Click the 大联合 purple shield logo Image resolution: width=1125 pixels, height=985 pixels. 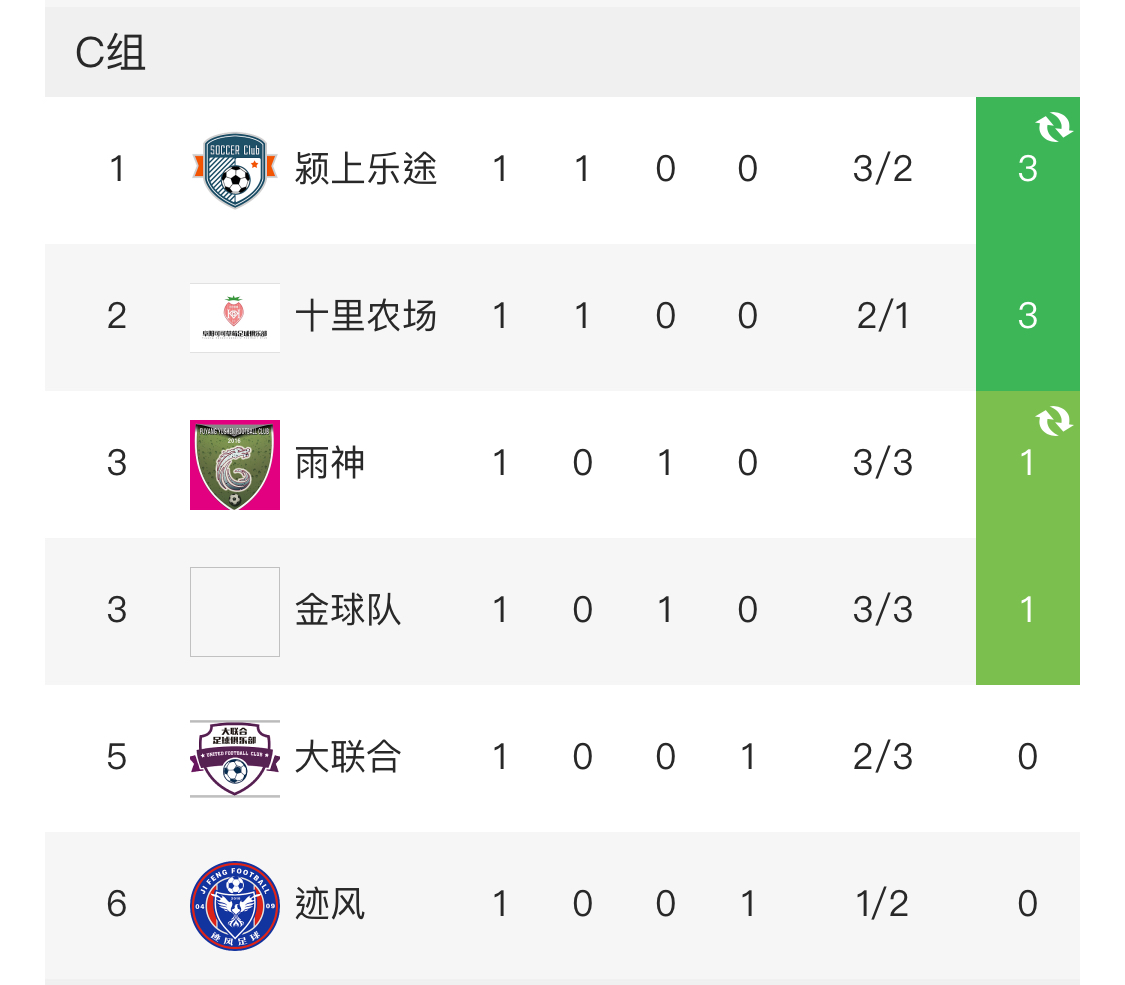(235, 758)
